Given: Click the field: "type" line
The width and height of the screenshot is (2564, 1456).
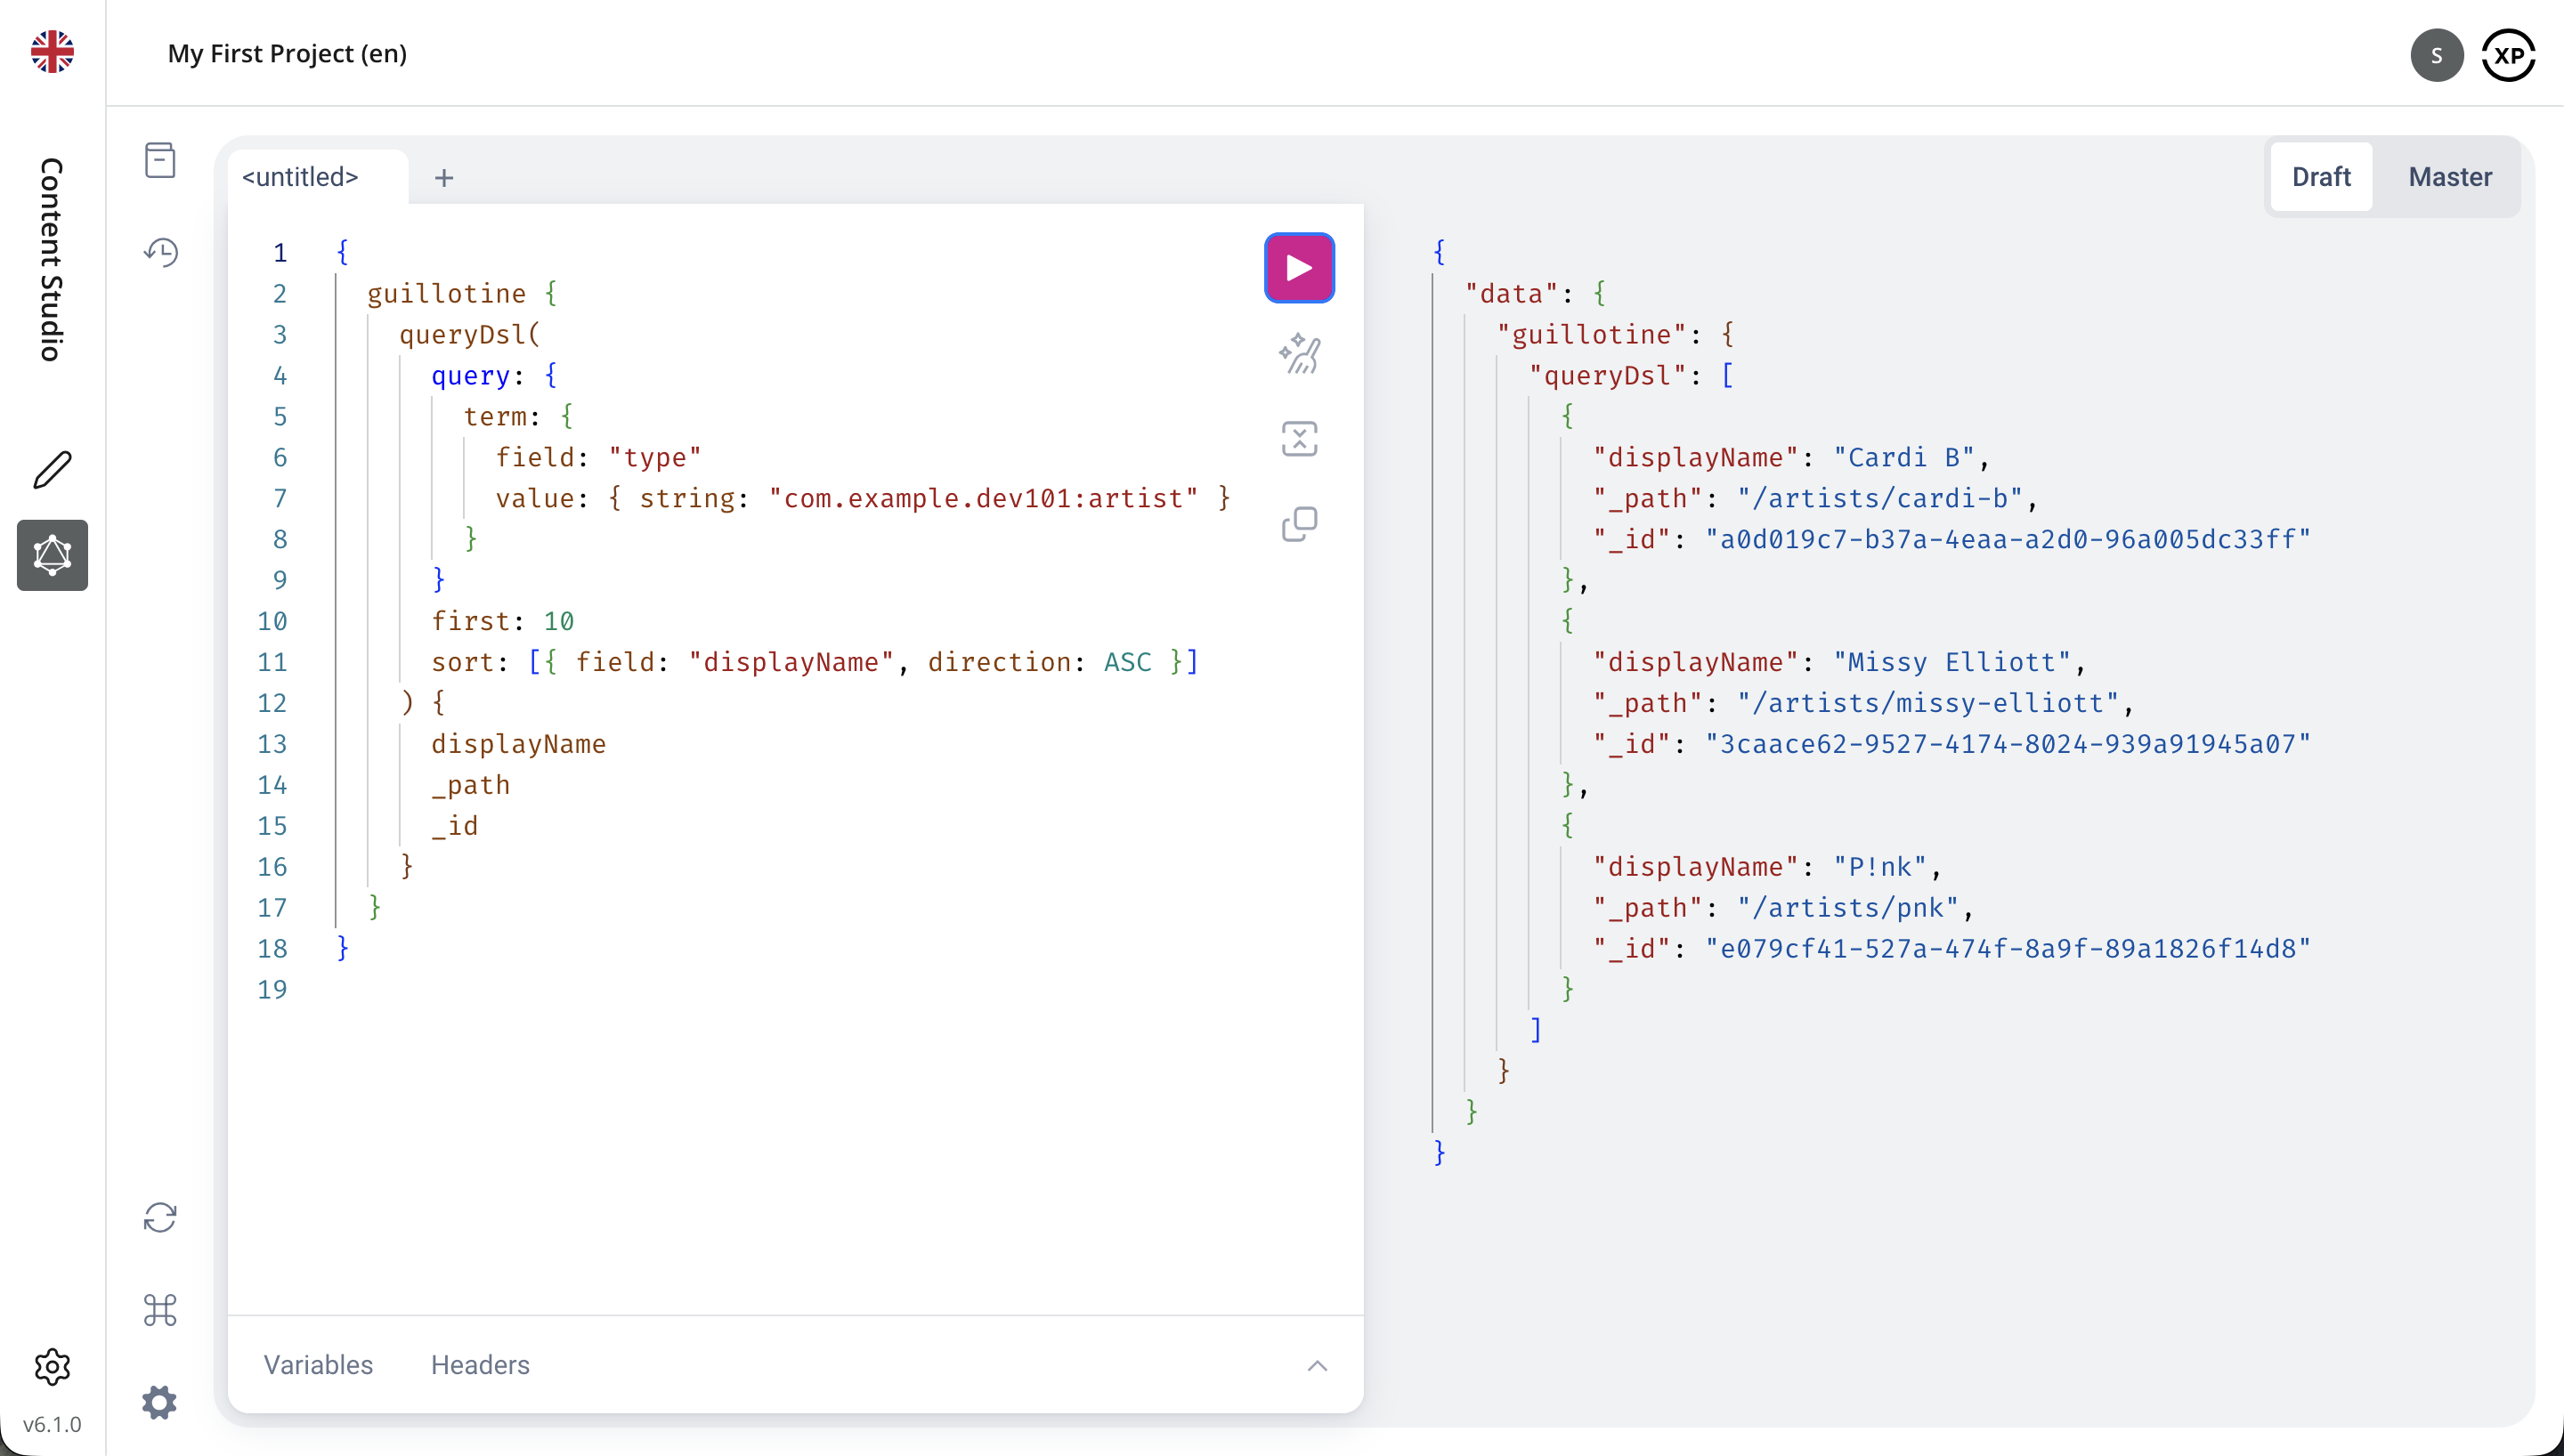Looking at the screenshot, I should (x=598, y=457).
